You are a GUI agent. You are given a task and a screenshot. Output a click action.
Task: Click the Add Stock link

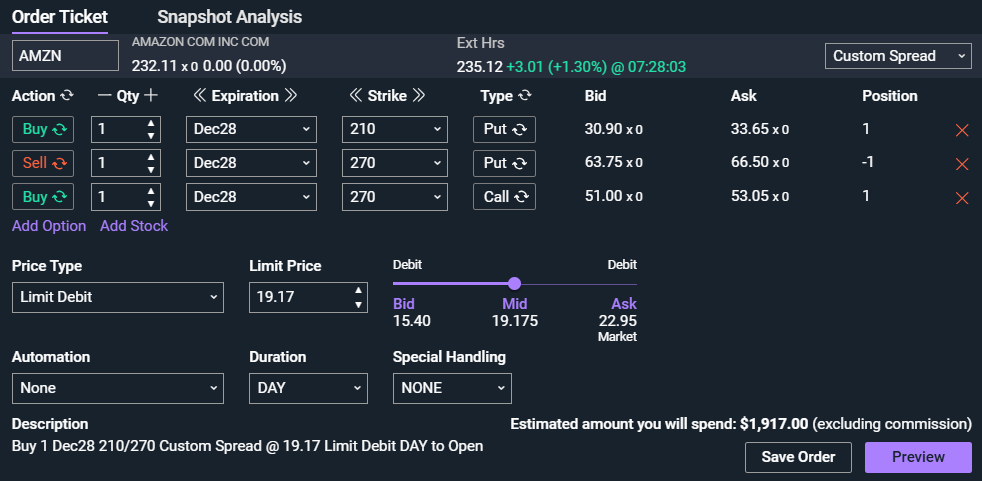click(x=134, y=226)
